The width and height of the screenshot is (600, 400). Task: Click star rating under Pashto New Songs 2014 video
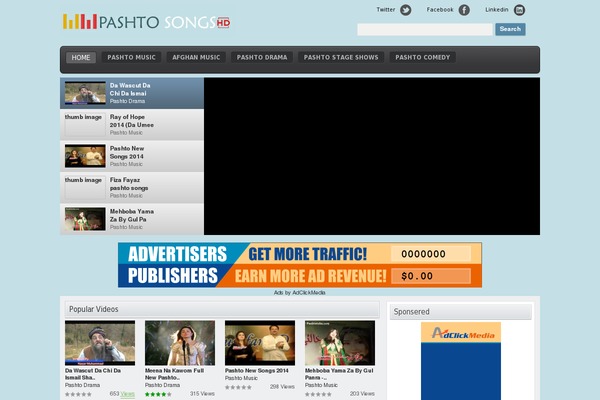tap(238, 387)
